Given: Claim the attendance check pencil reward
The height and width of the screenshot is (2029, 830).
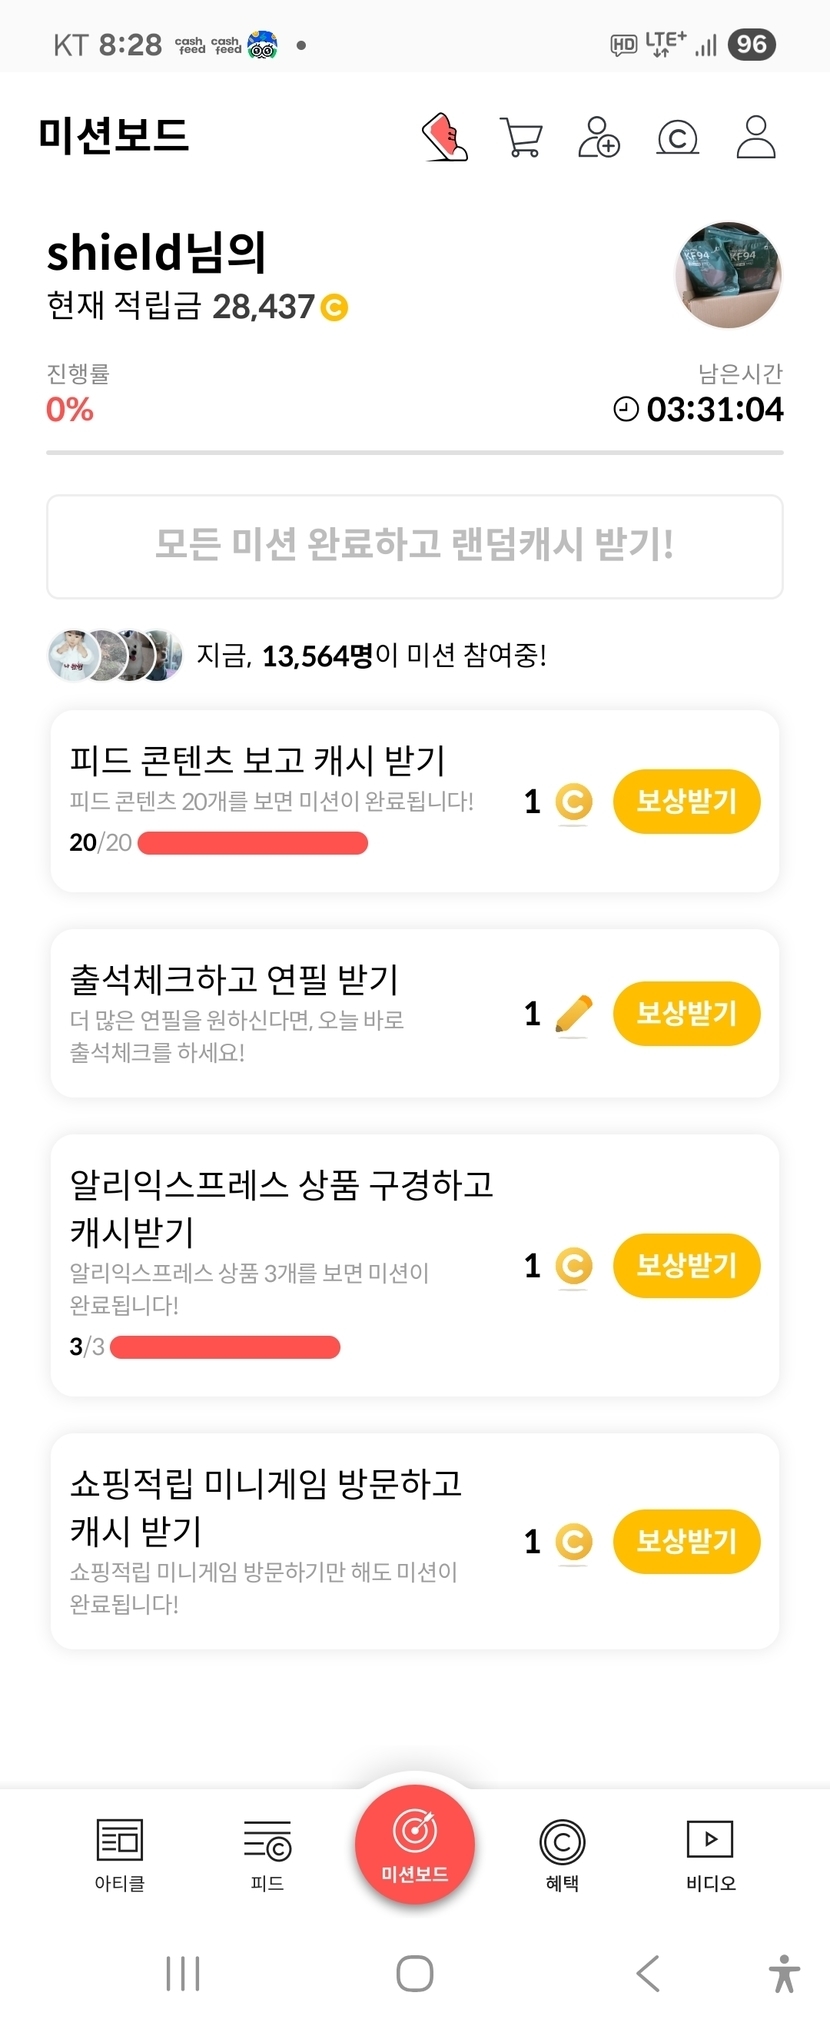Looking at the screenshot, I should tap(686, 1013).
